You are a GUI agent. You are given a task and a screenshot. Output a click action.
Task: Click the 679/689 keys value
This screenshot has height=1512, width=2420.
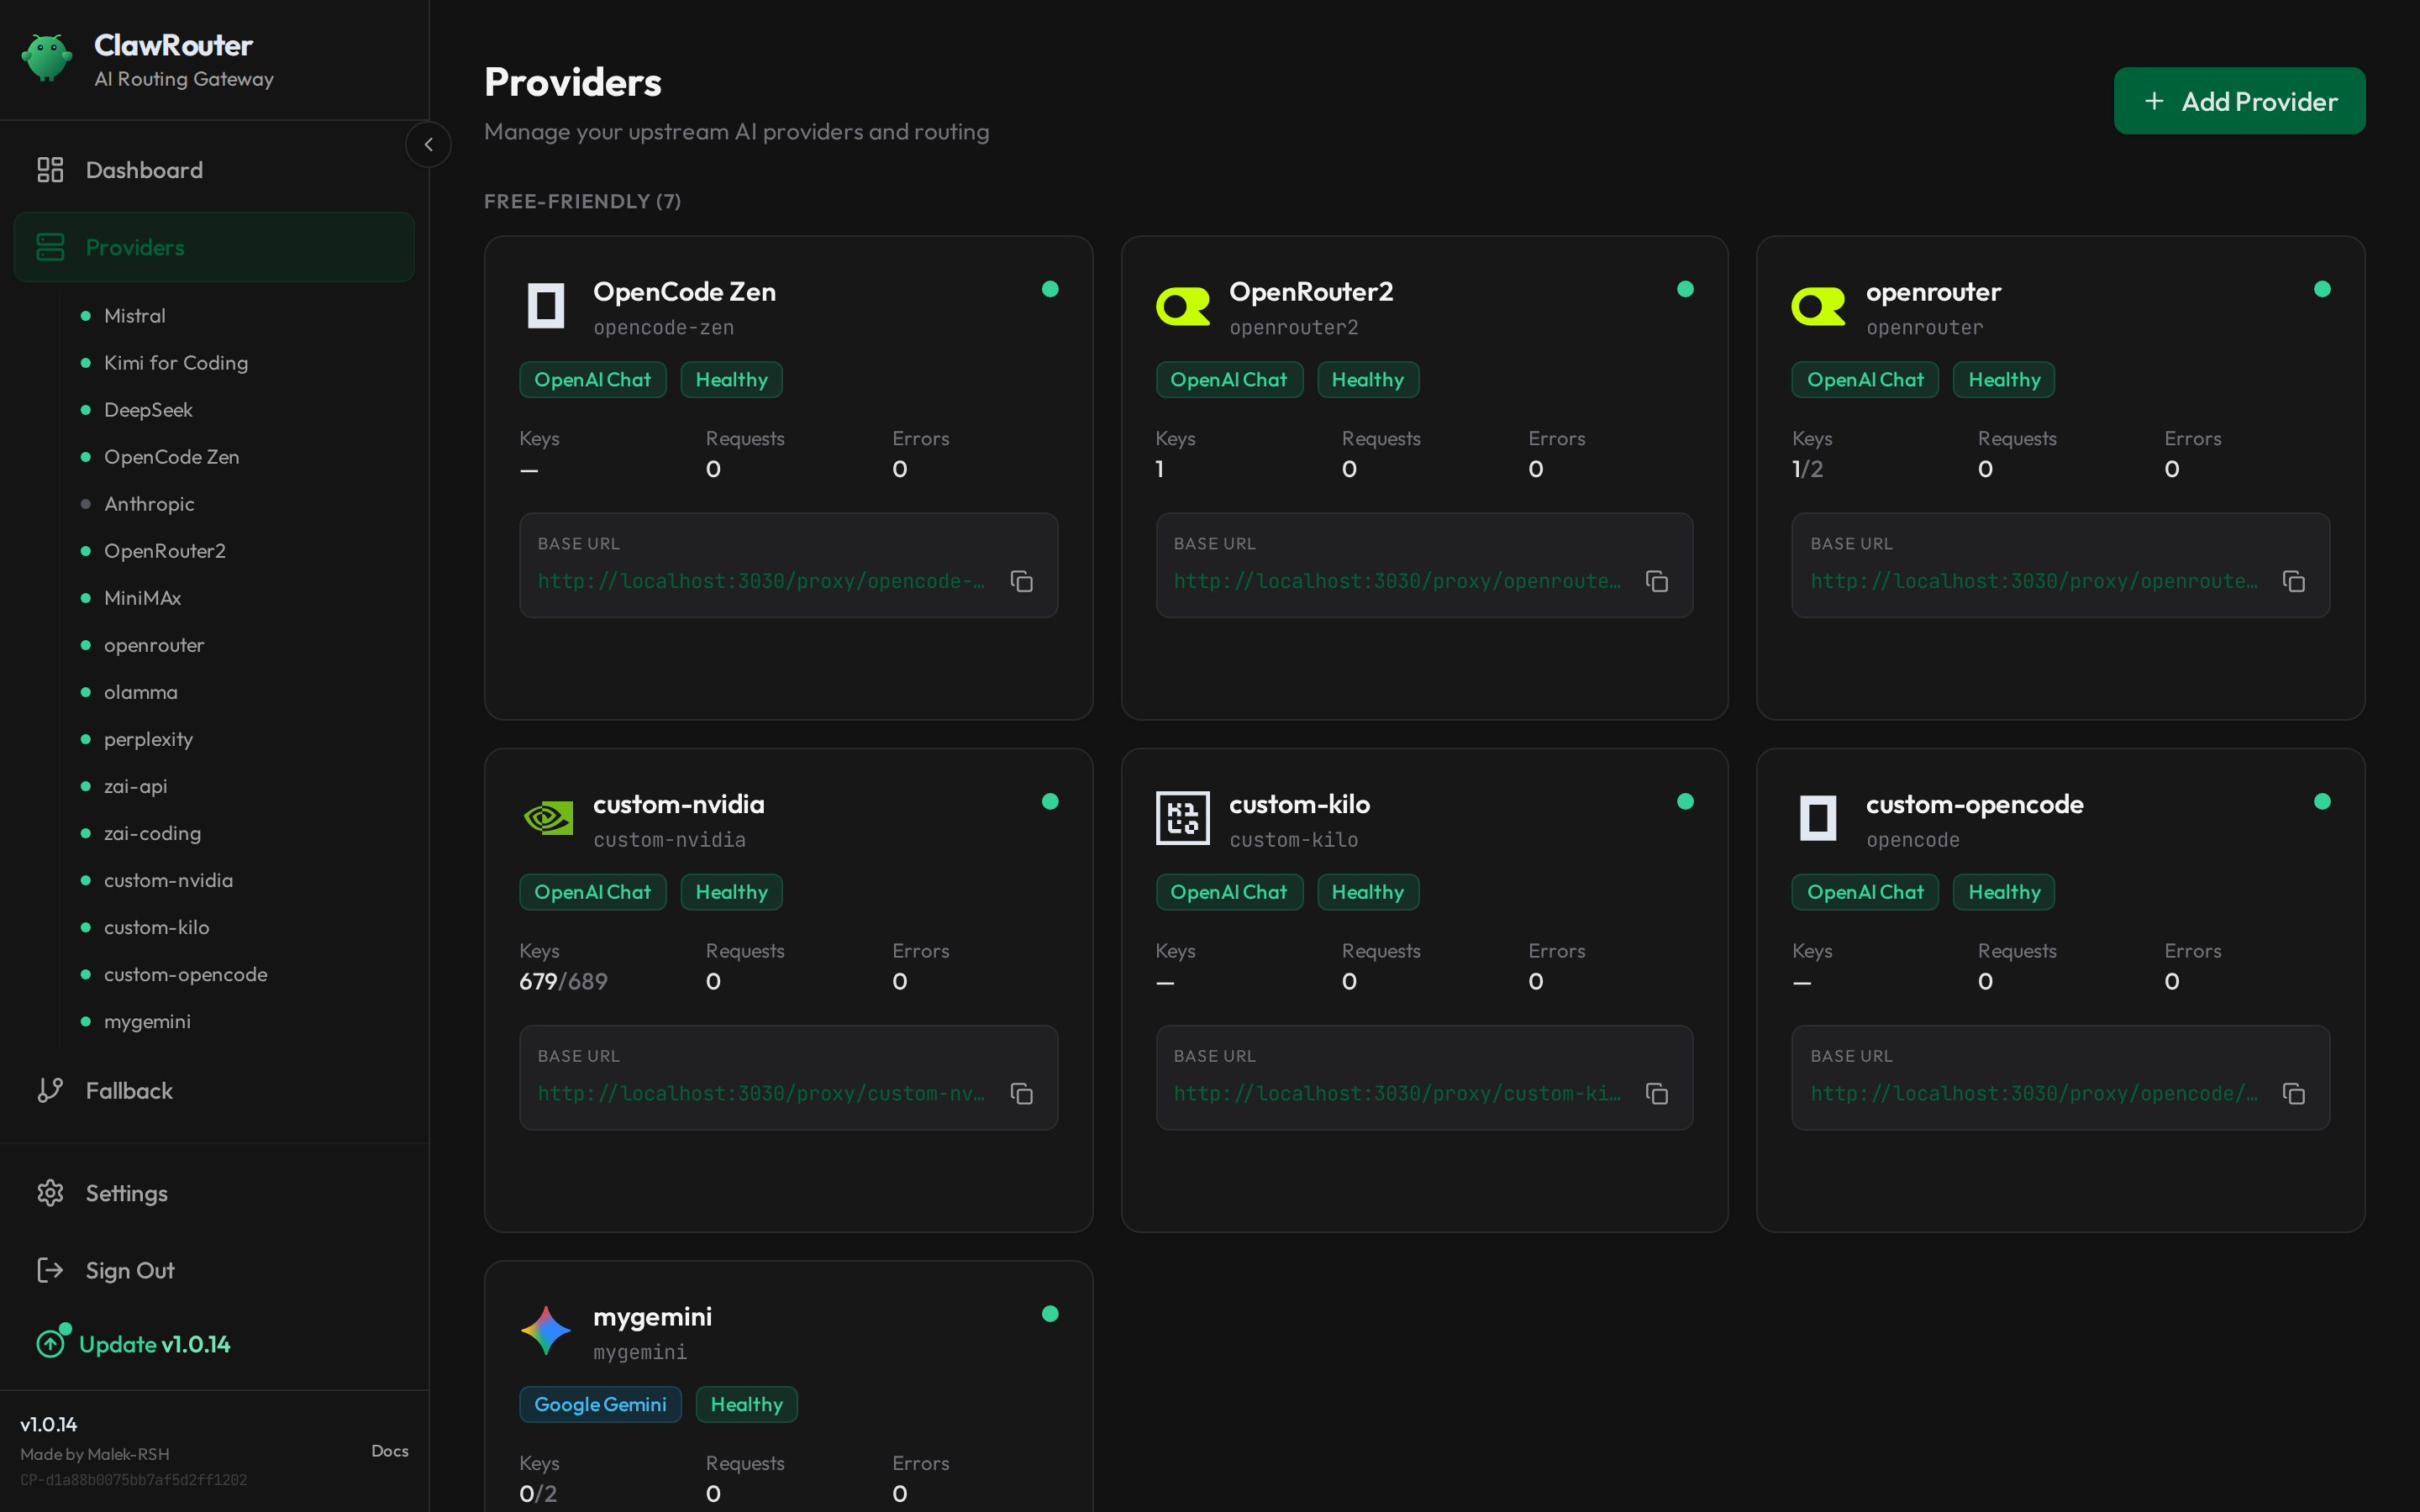563,981
